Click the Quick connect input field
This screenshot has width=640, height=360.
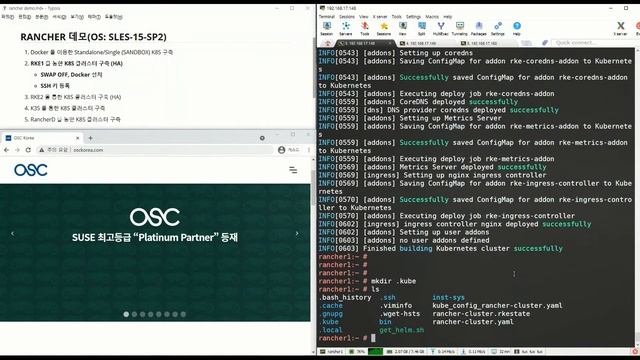click(592, 43)
